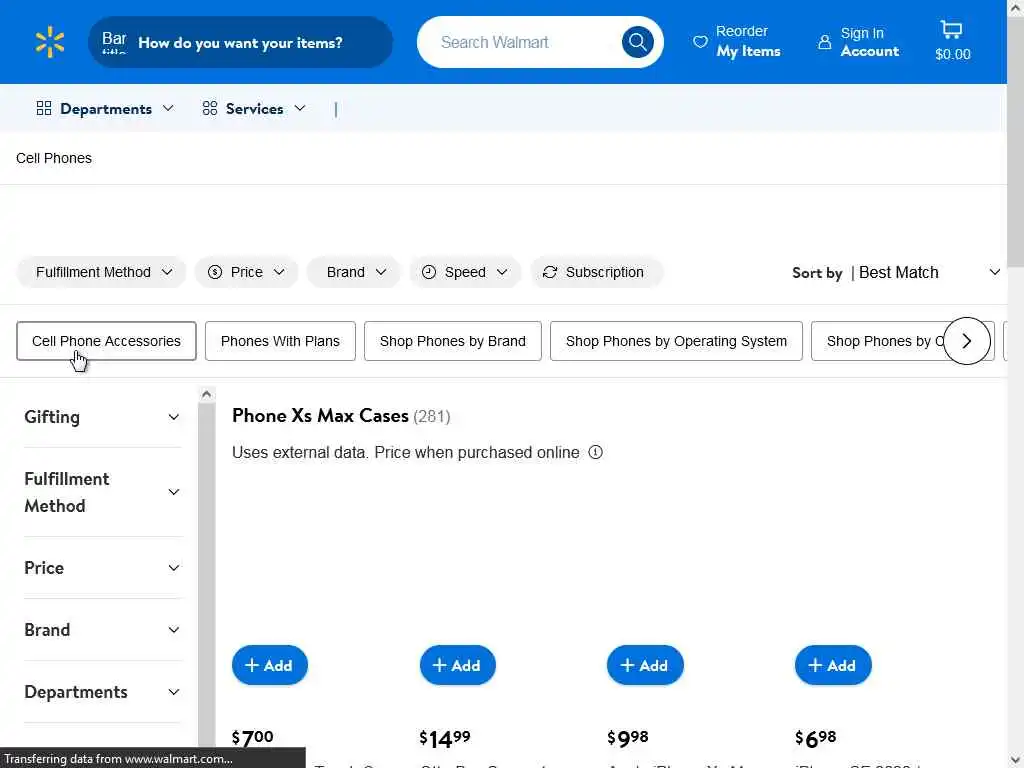This screenshot has height=768, width=1024.
Task: Expand the Price sidebar section
Action: click(x=102, y=568)
